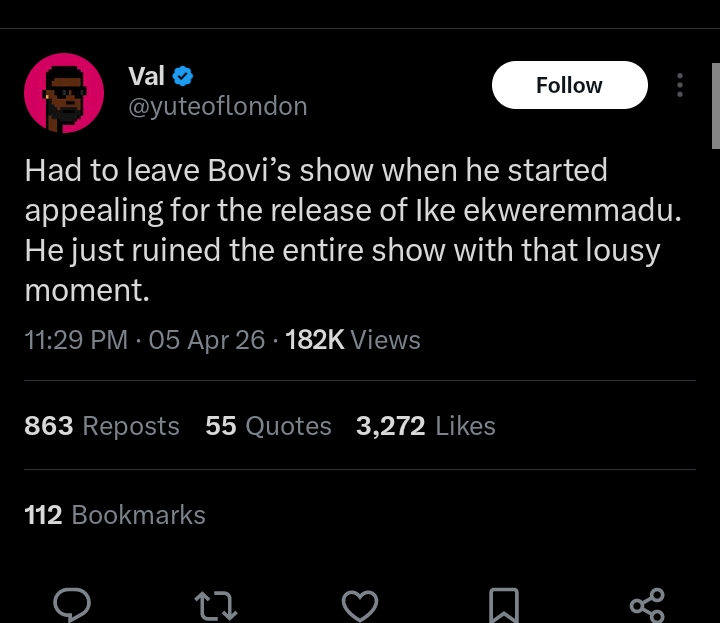Click the 11:29 PM timestamp
The width and height of the screenshot is (720, 623).
coord(76,340)
